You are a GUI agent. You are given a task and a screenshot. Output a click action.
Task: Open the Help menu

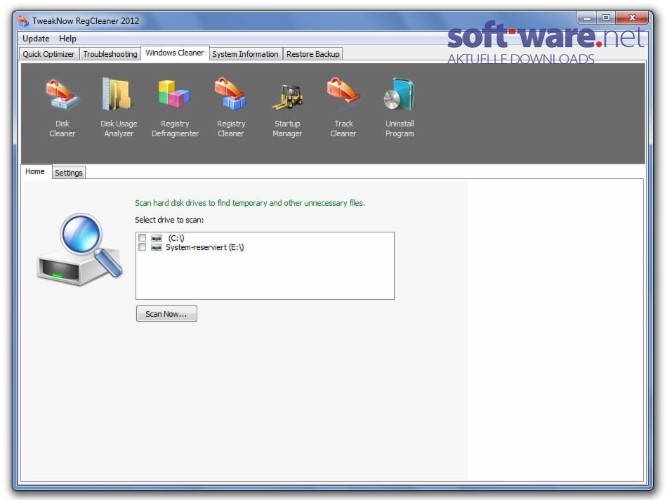(x=67, y=39)
